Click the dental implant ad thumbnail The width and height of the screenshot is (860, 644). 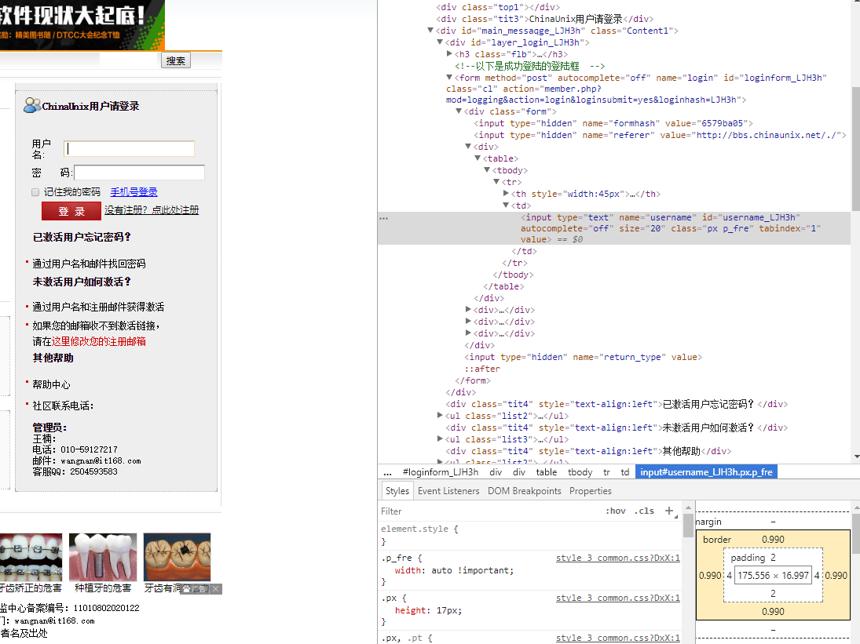103,557
